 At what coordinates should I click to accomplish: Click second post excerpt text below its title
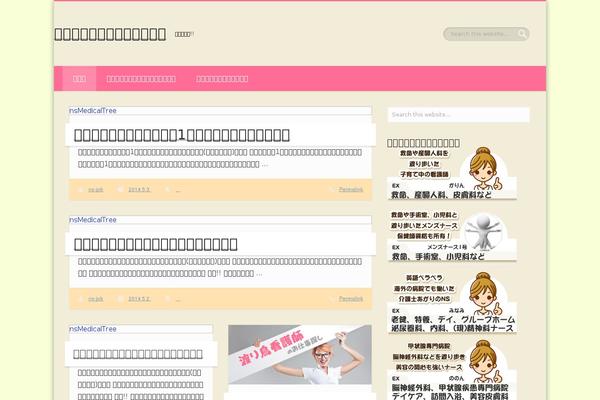(220, 268)
